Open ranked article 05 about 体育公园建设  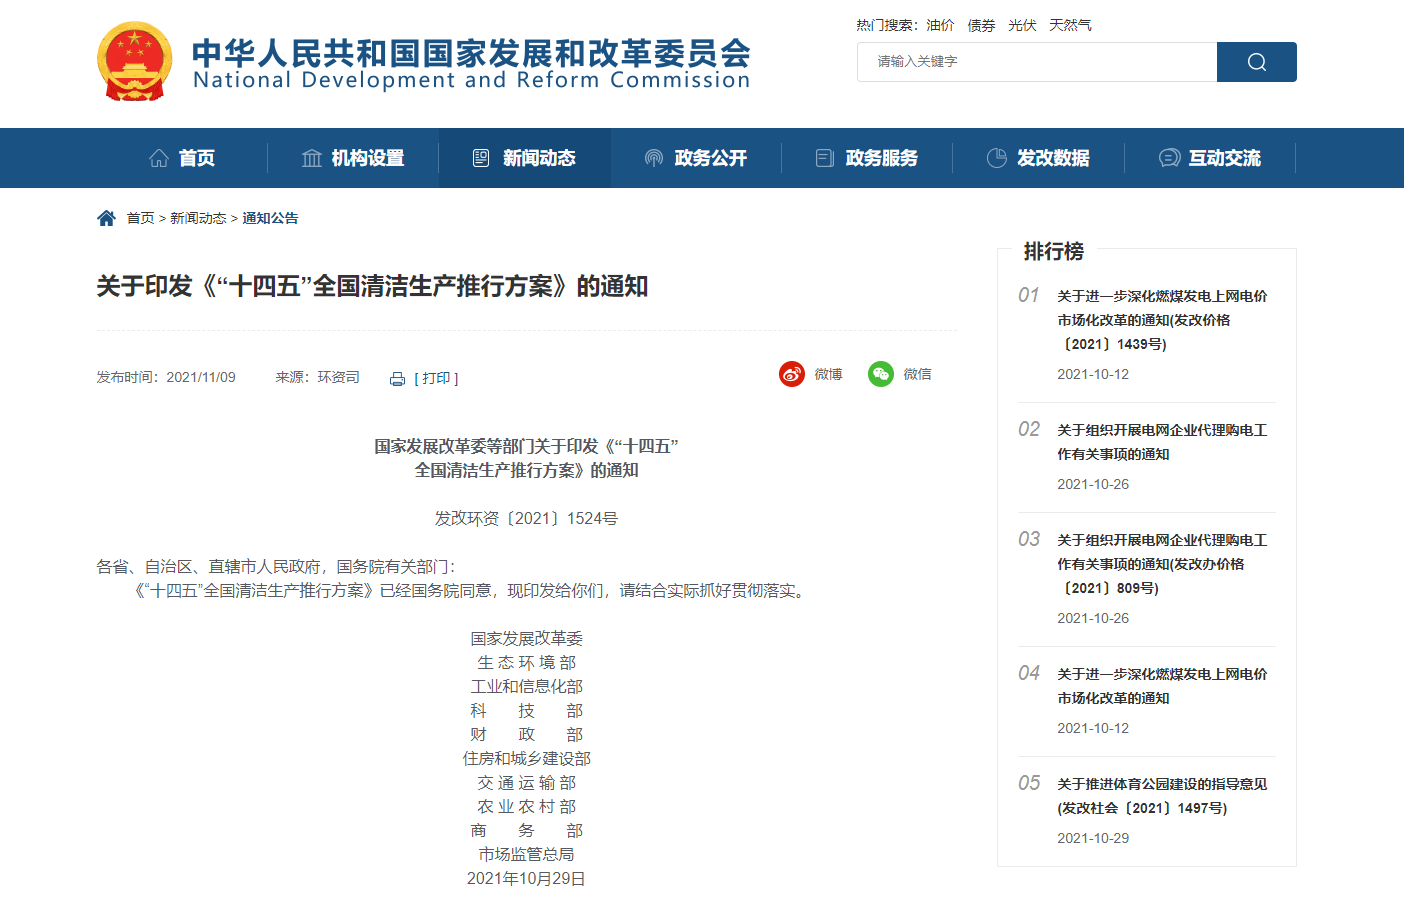[1161, 796]
